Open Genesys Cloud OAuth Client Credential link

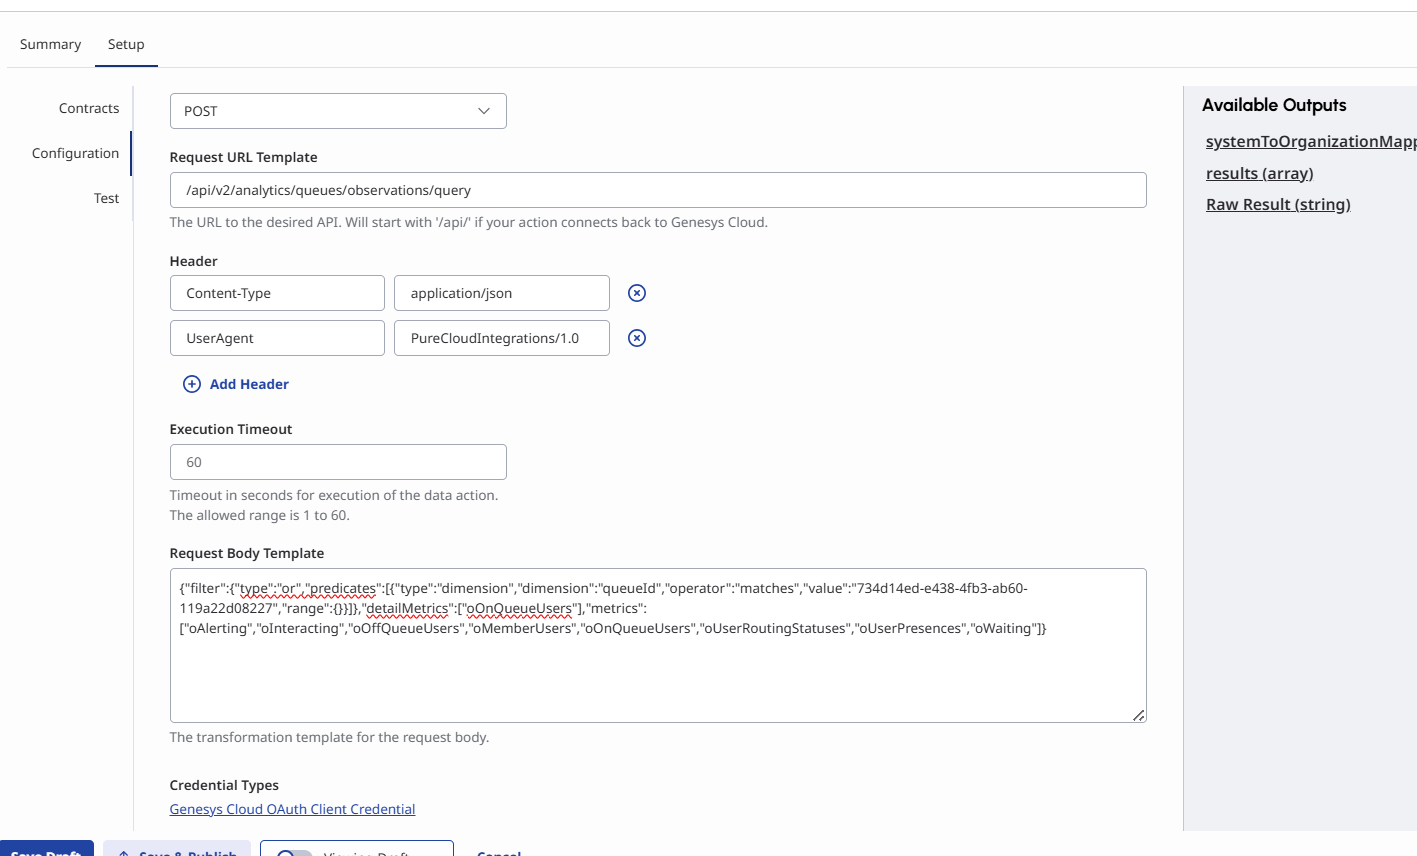(x=292, y=809)
